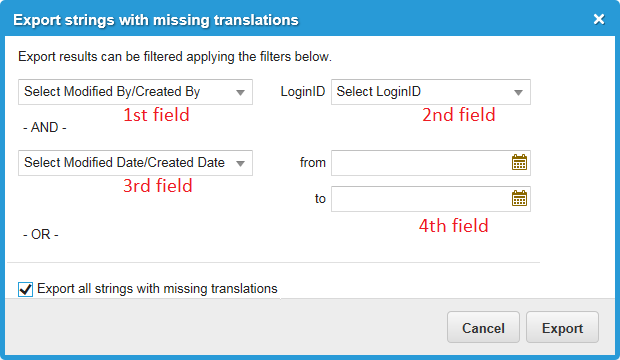Viewport: 620px width, 360px height.
Task: Cancel the export dialog
Action: 483,327
